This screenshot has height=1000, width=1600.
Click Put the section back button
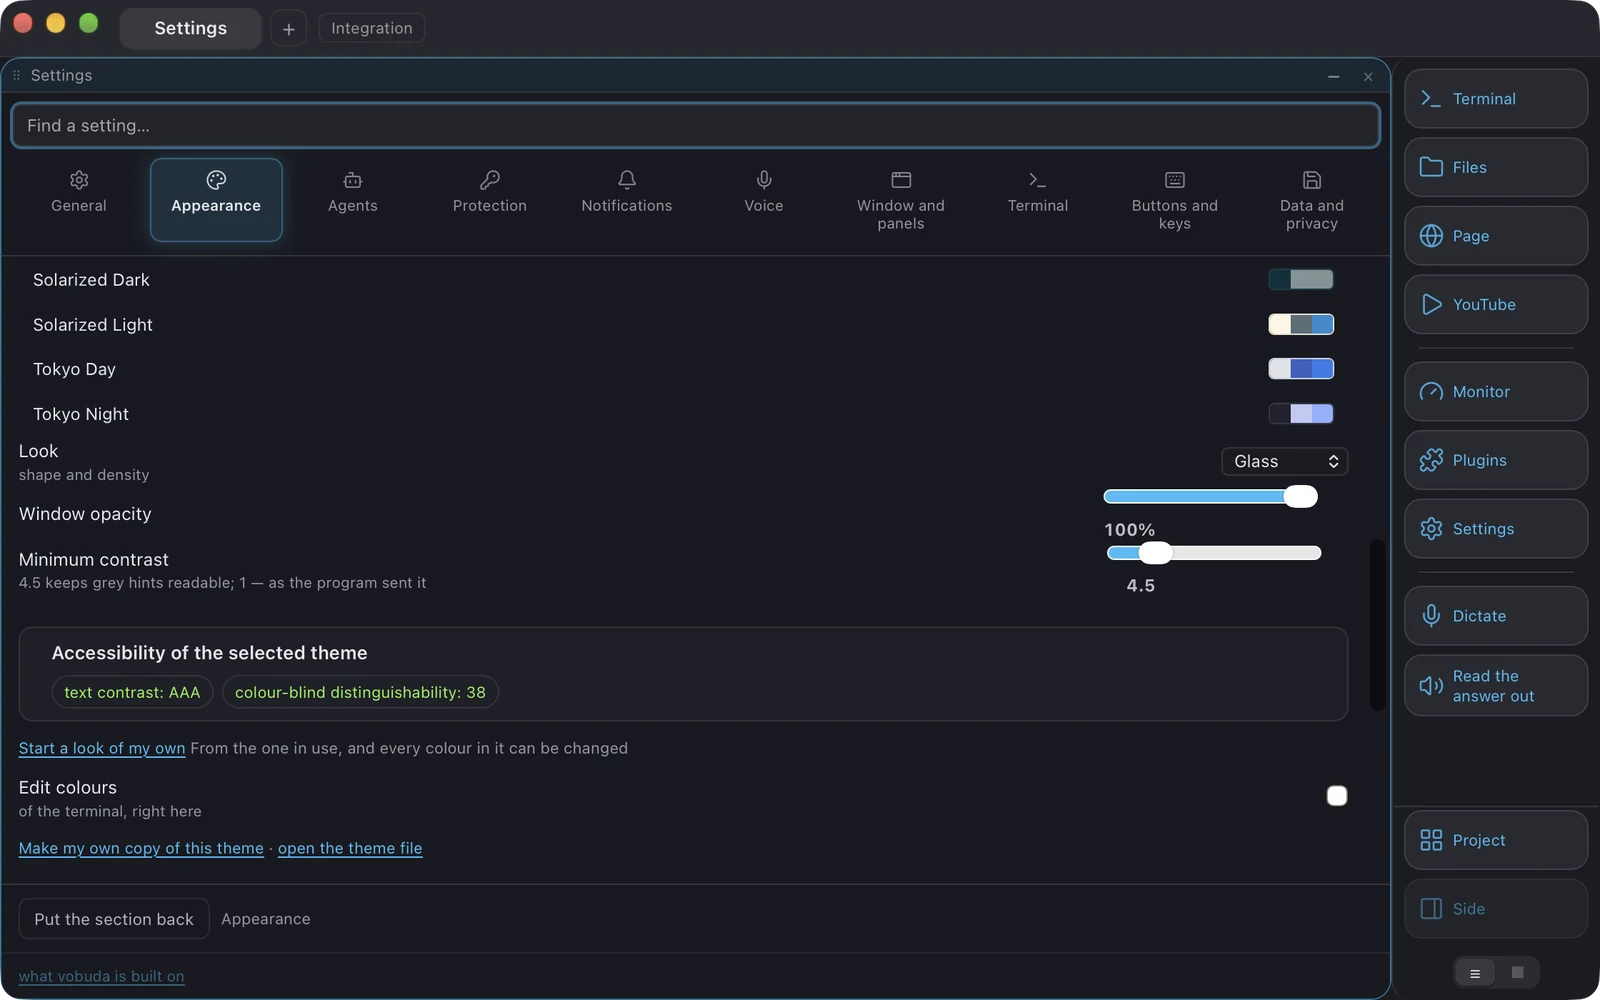pos(114,919)
